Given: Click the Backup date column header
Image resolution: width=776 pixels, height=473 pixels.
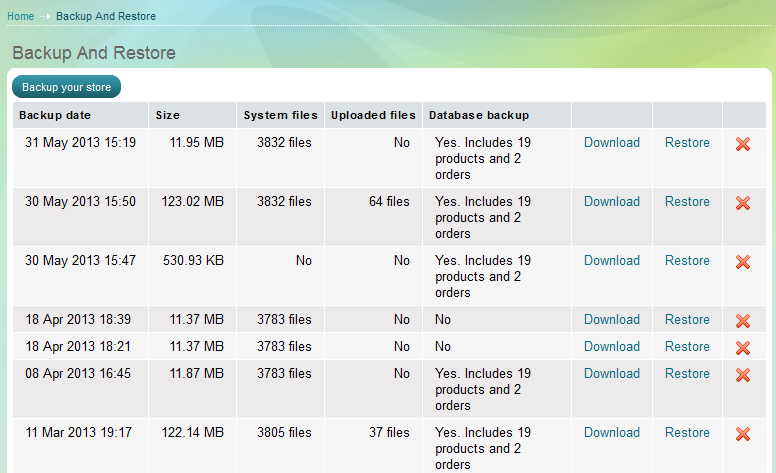Looking at the screenshot, I should click(55, 115).
